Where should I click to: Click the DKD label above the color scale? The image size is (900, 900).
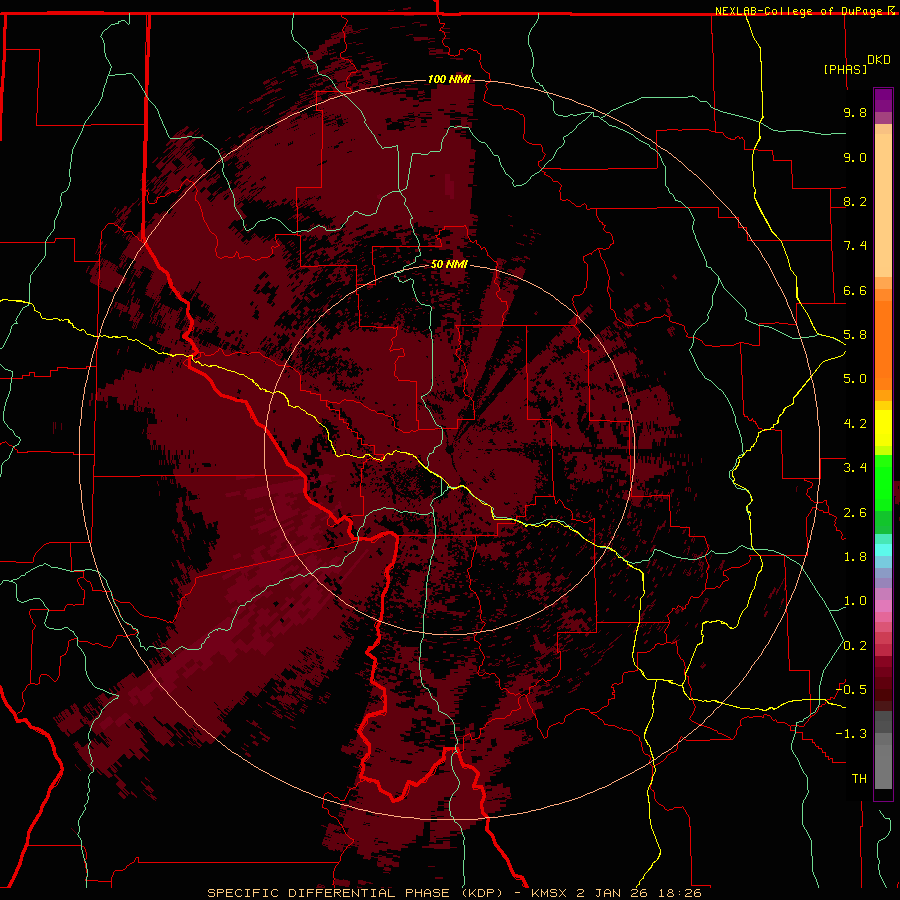pos(879,60)
